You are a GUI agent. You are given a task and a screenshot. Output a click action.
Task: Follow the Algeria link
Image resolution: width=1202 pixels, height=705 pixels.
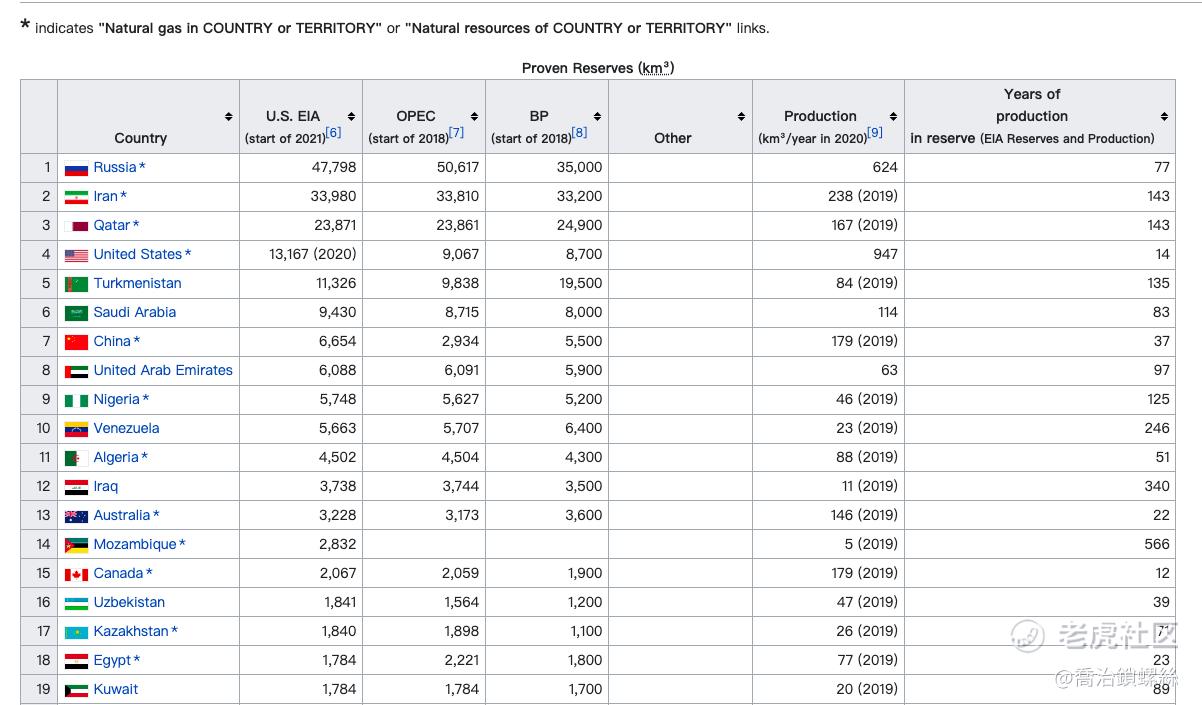(x=116, y=457)
